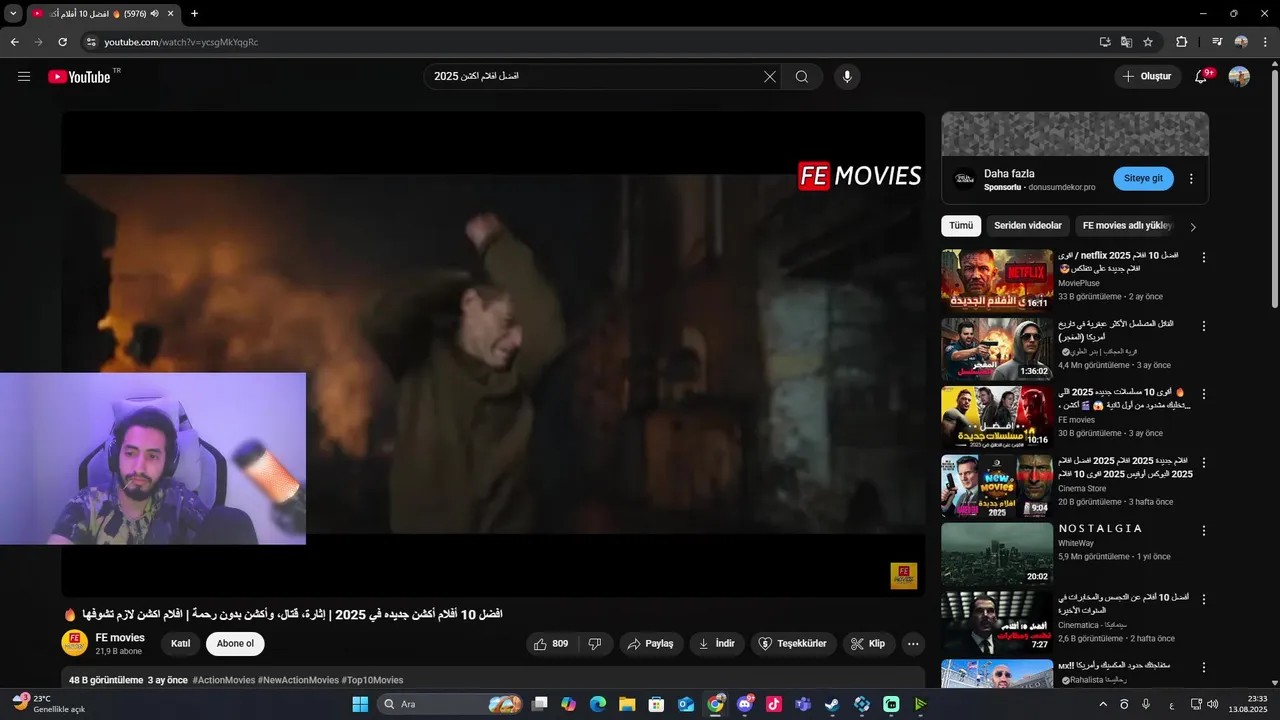1280x720 pixels.
Task: Click the page vertical scrollbar
Action: [x=1274, y=186]
